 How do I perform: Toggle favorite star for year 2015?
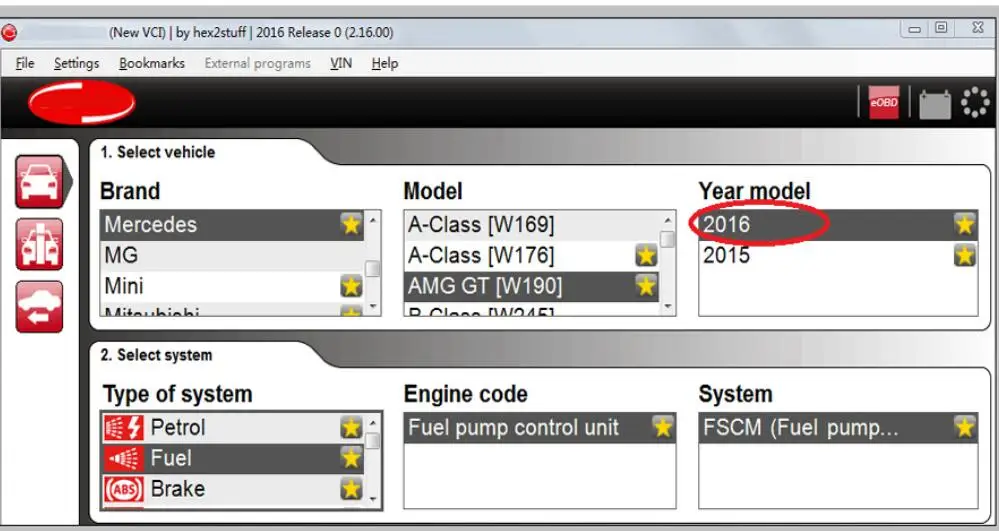pyautogui.click(x=965, y=256)
